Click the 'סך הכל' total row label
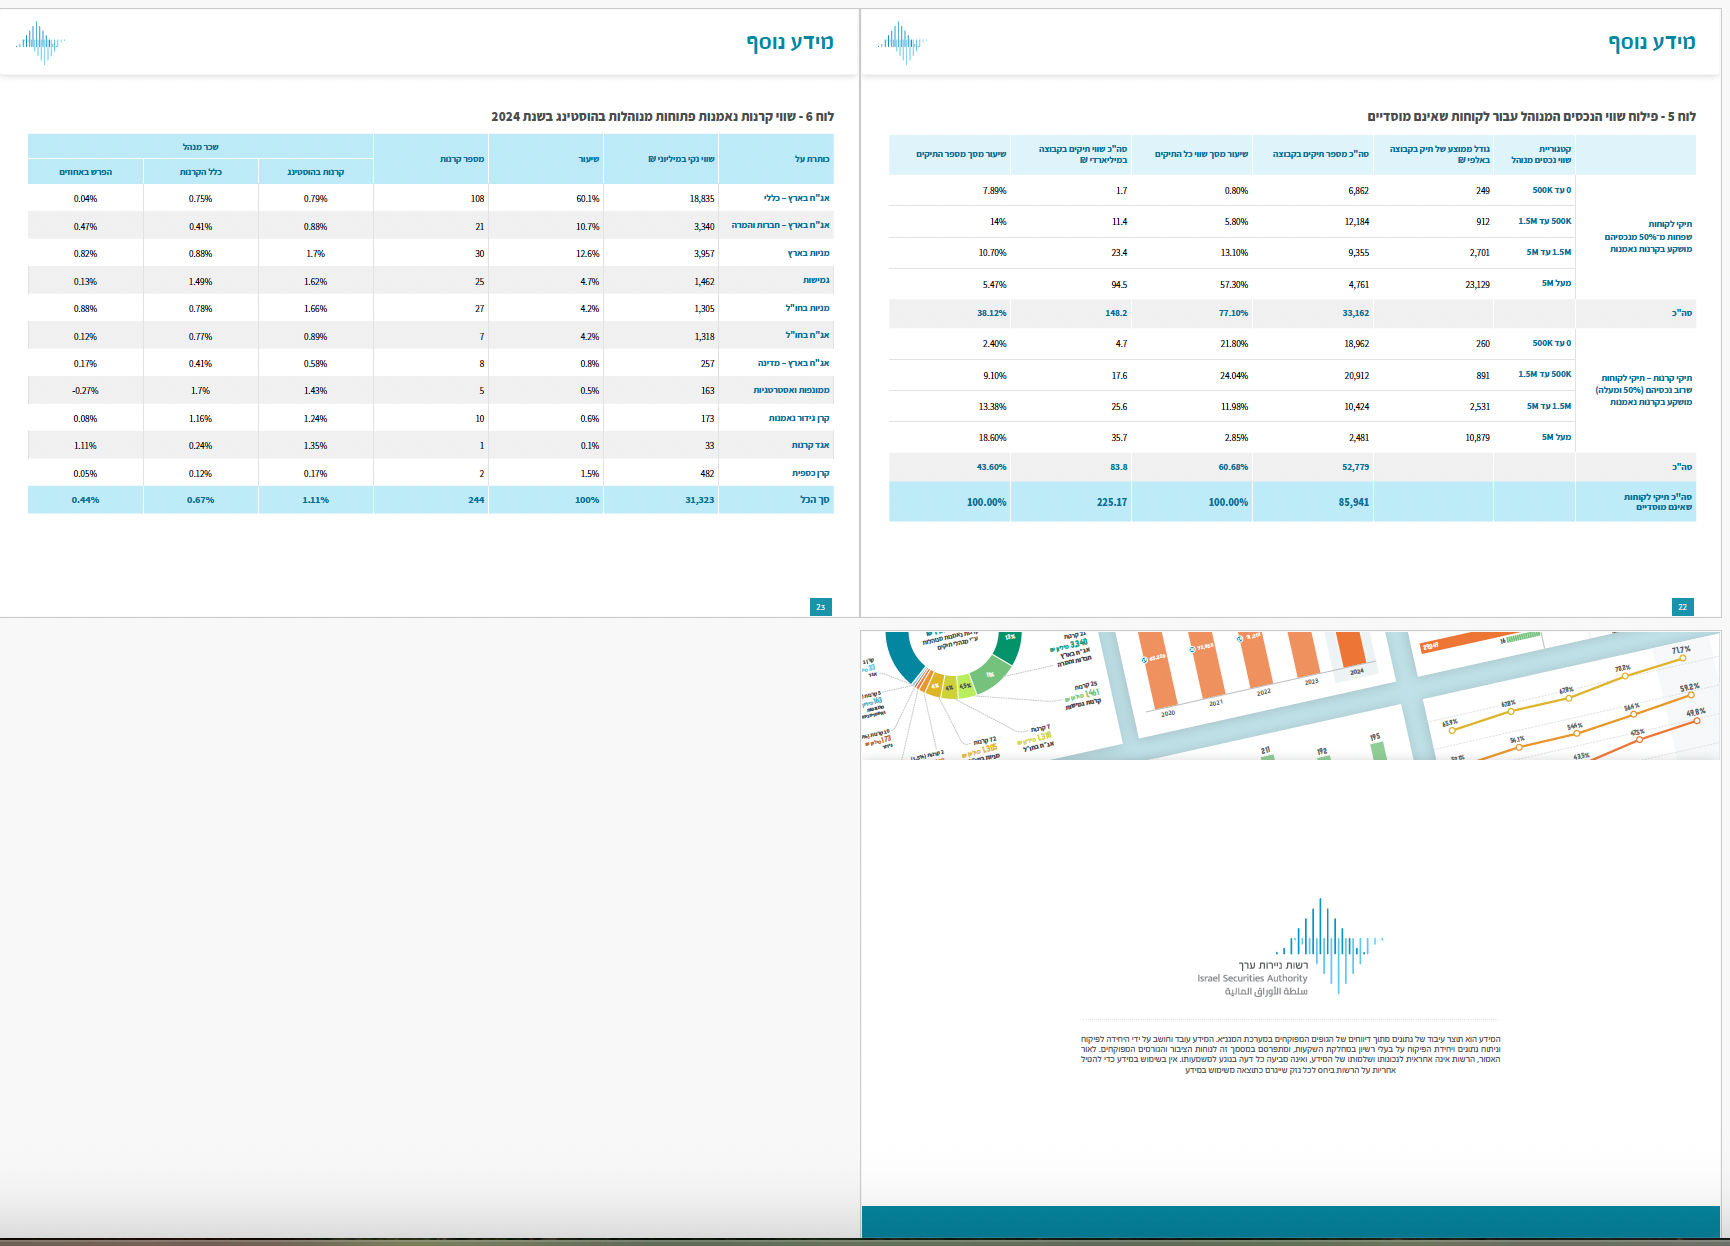 pyautogui.click(x=815, y=500)
